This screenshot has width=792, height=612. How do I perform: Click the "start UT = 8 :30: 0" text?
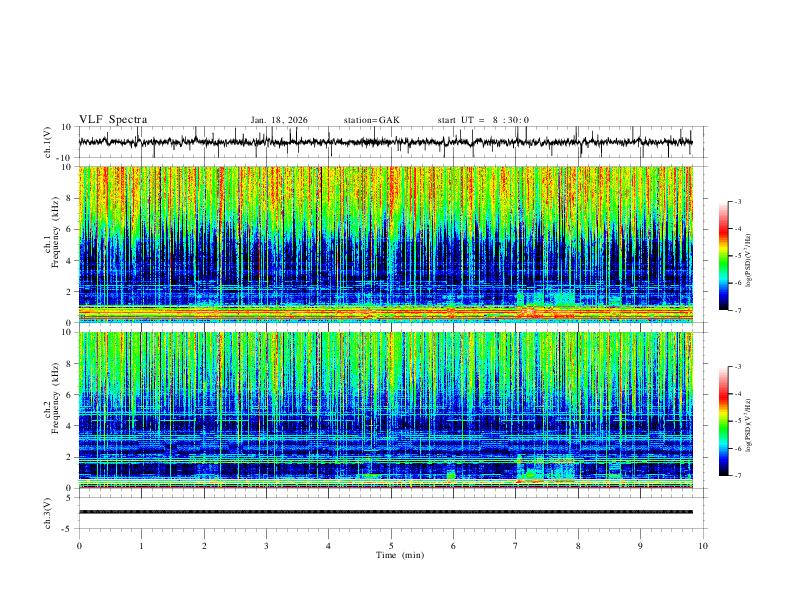483,120
